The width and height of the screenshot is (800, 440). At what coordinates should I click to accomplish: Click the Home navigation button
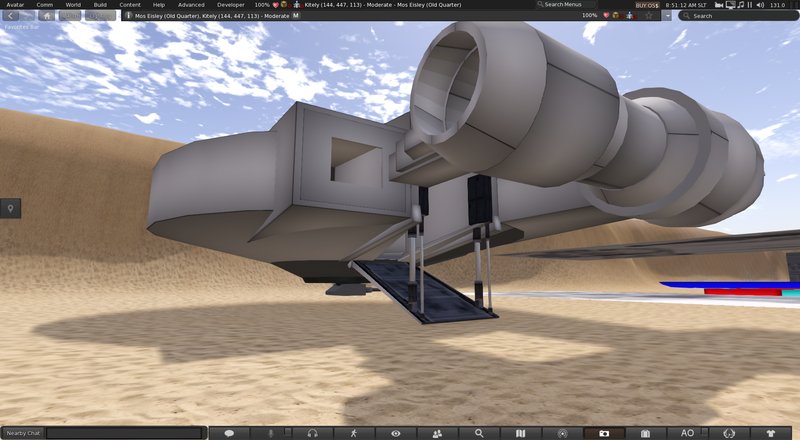point(47,16)
